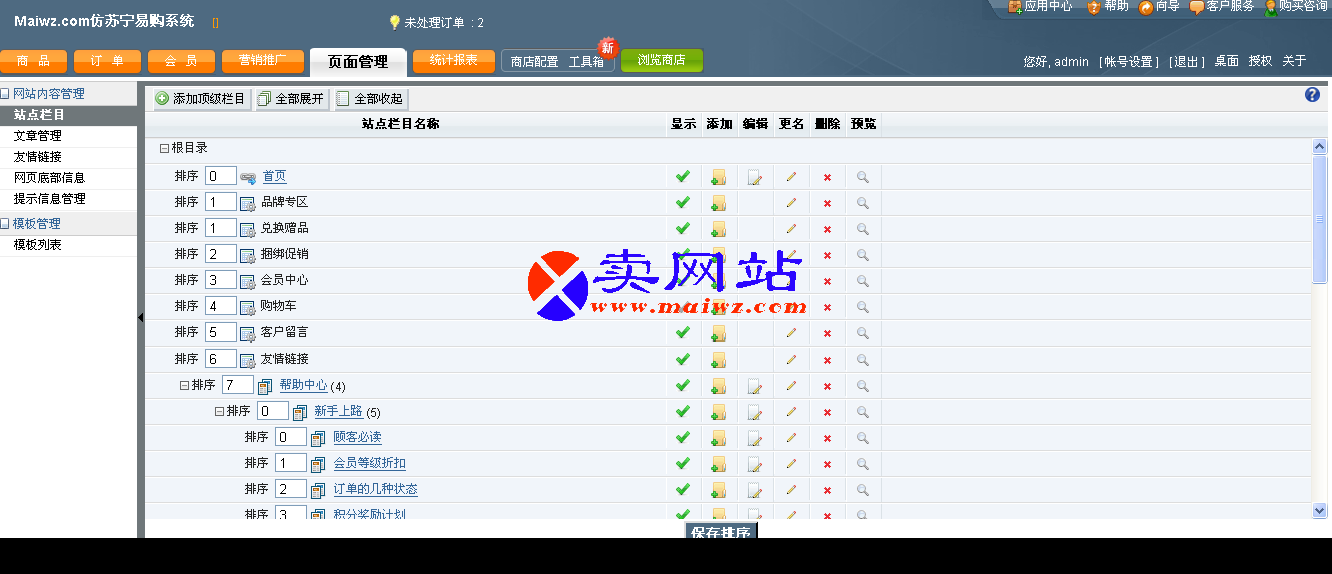This screenshot has width=1332, height=574.
Task: Click the scrollbar down arrow
Action: point(1319,510)
